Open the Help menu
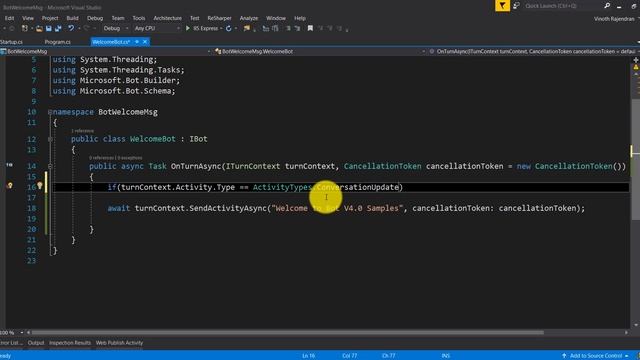 click(300, 18)
